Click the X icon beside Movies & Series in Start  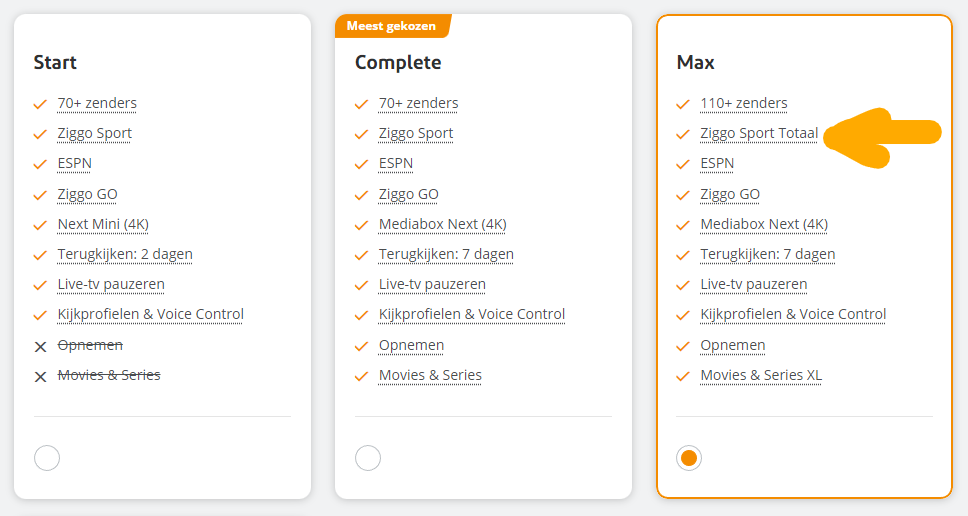(41, 377)
